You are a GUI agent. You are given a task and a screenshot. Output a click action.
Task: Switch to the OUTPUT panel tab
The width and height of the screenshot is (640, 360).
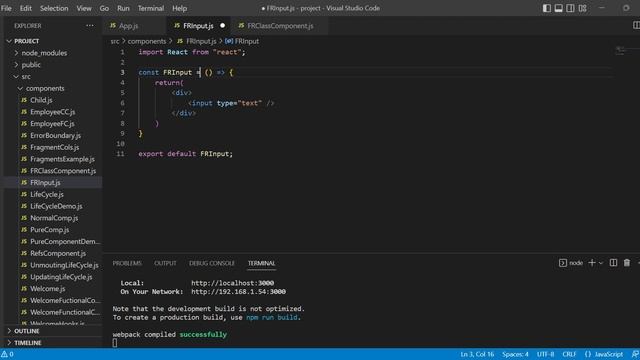(165, 263)
